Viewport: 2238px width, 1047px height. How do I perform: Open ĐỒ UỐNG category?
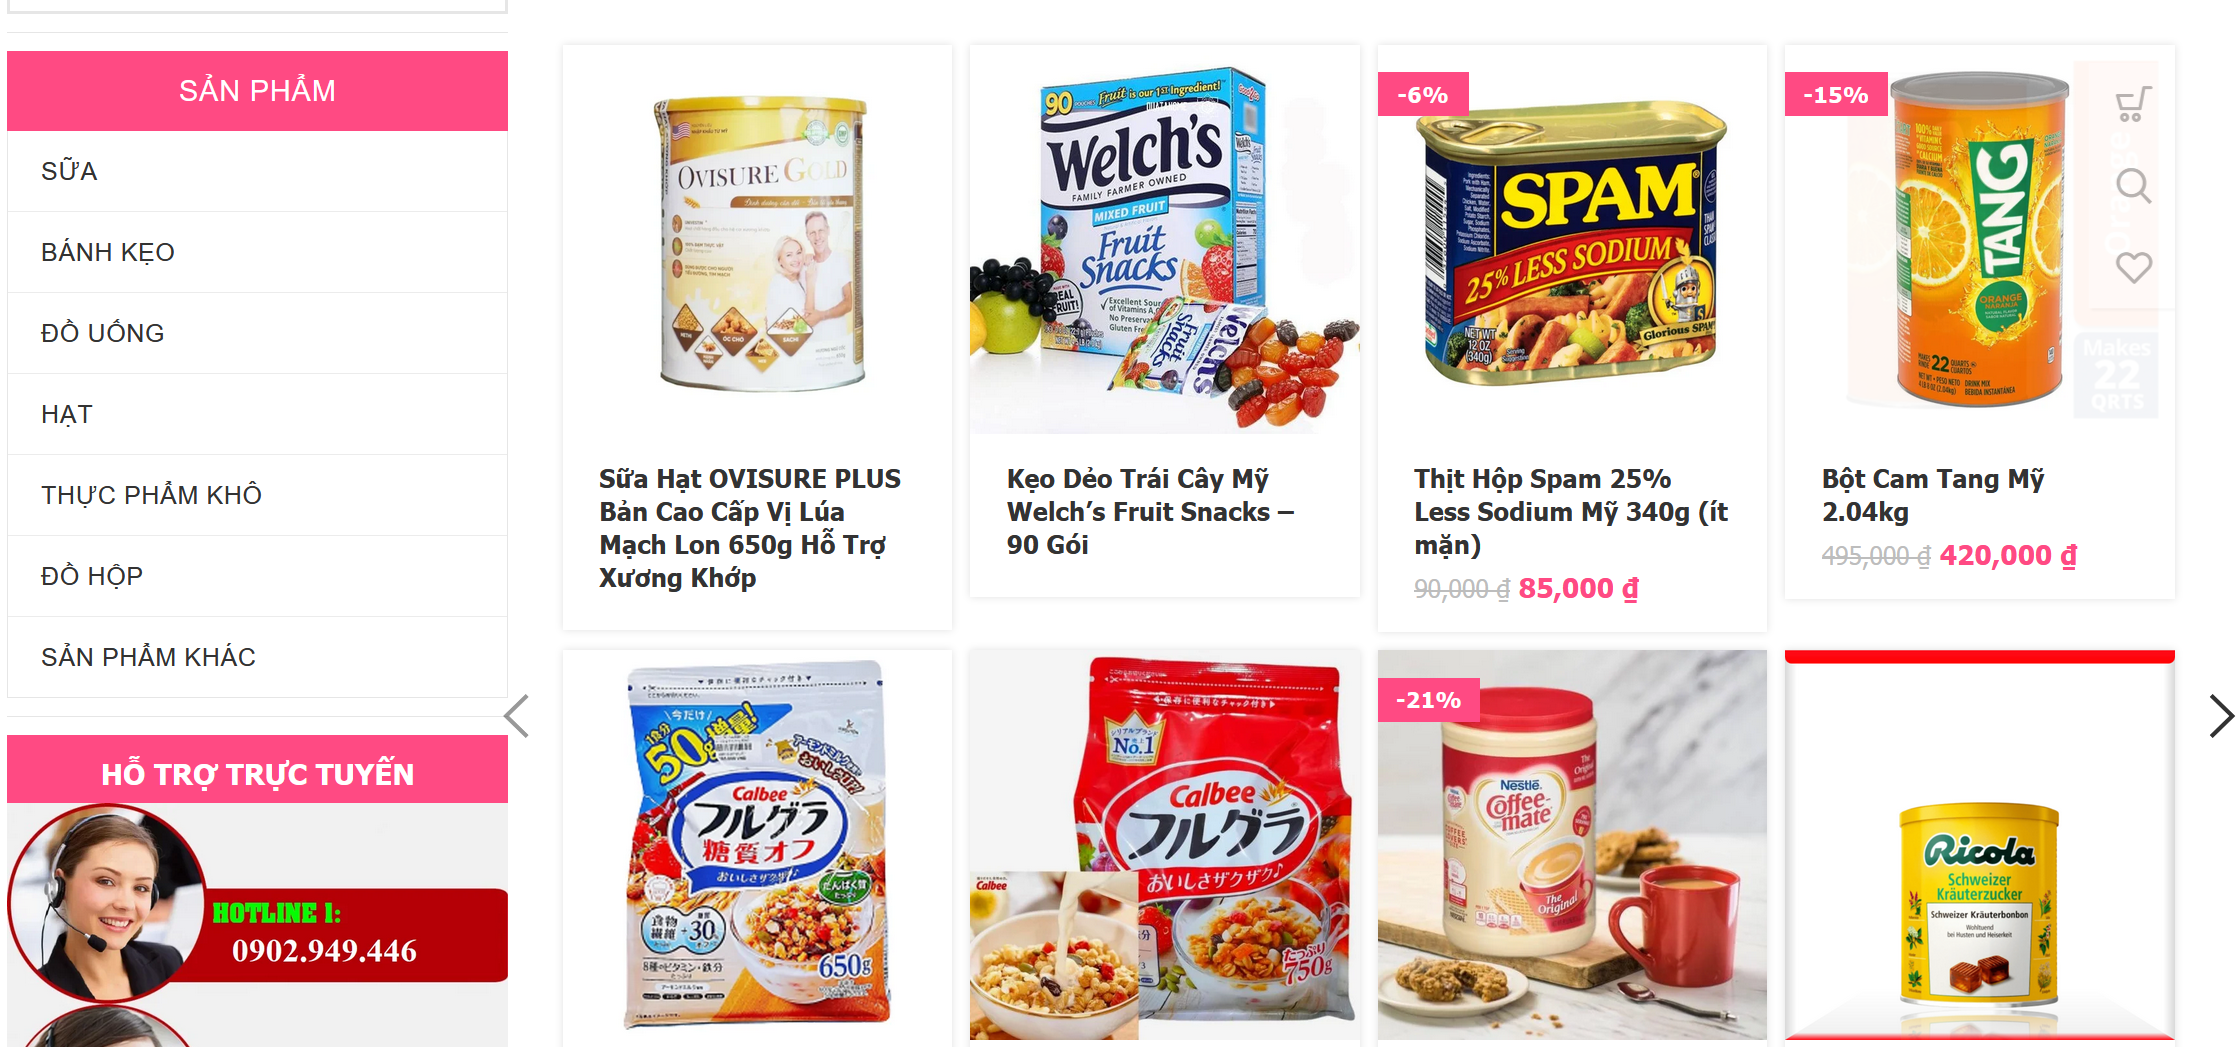pos(257,333)
